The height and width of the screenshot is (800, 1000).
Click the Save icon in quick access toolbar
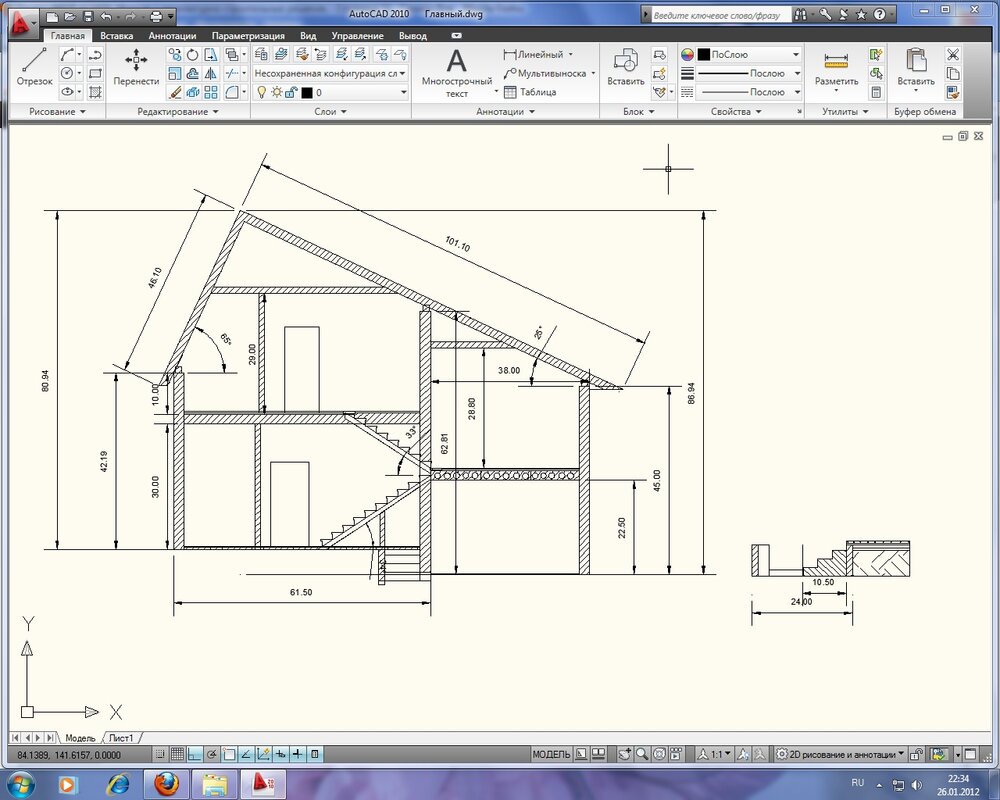click(88, 17)
